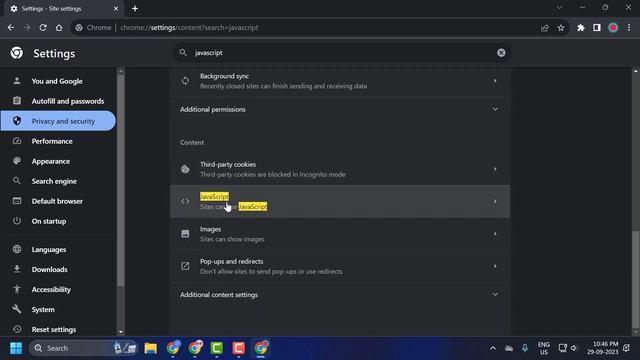This screenshot has height=360, width=640.
Task: Open Default browser settings
Action: pos(58,201)
